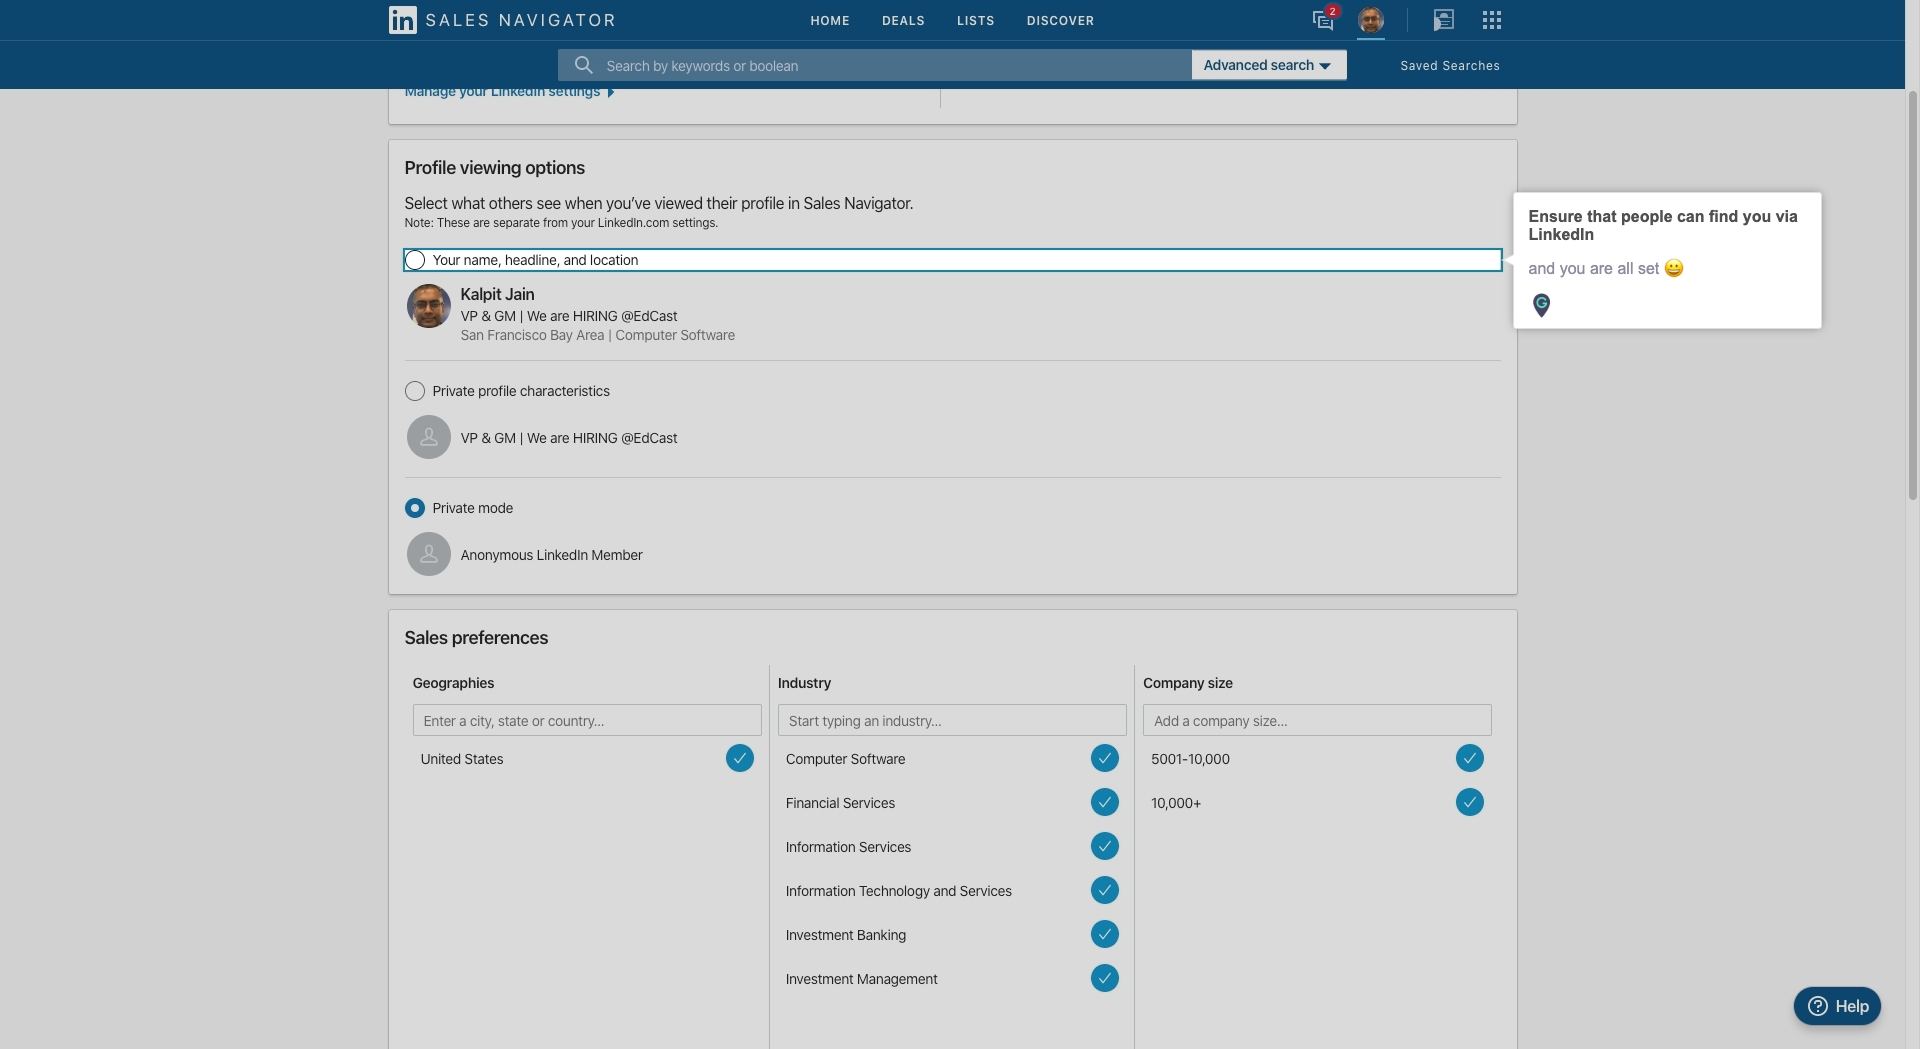This screenshot has width=1920, height=1049.
Task: Toggle the United States geography checkmark
Action: [740, 758]
